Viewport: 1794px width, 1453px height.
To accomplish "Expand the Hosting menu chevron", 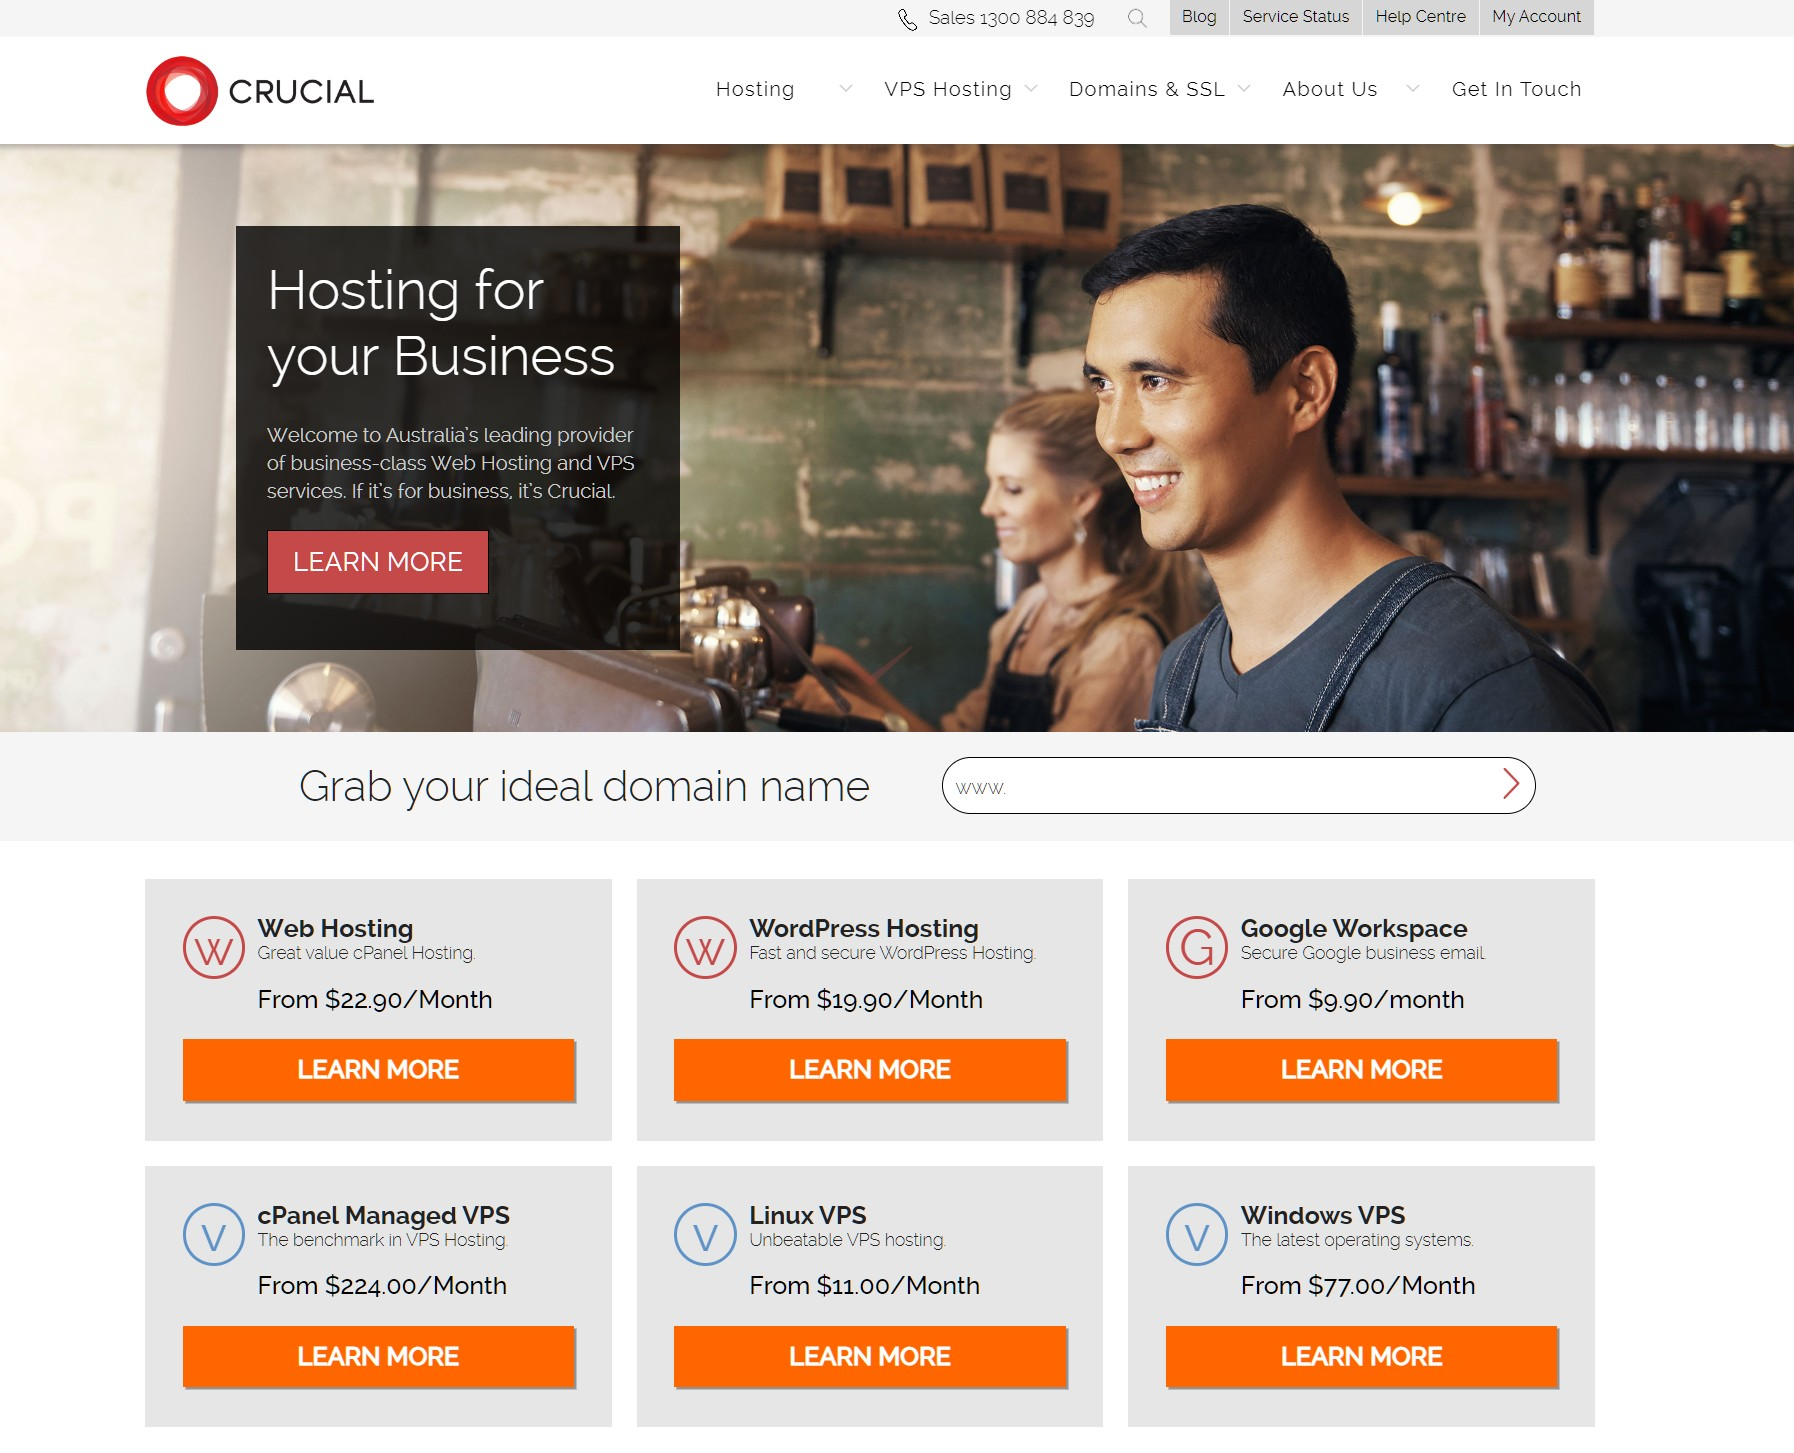I will click(x=846, y=89).
